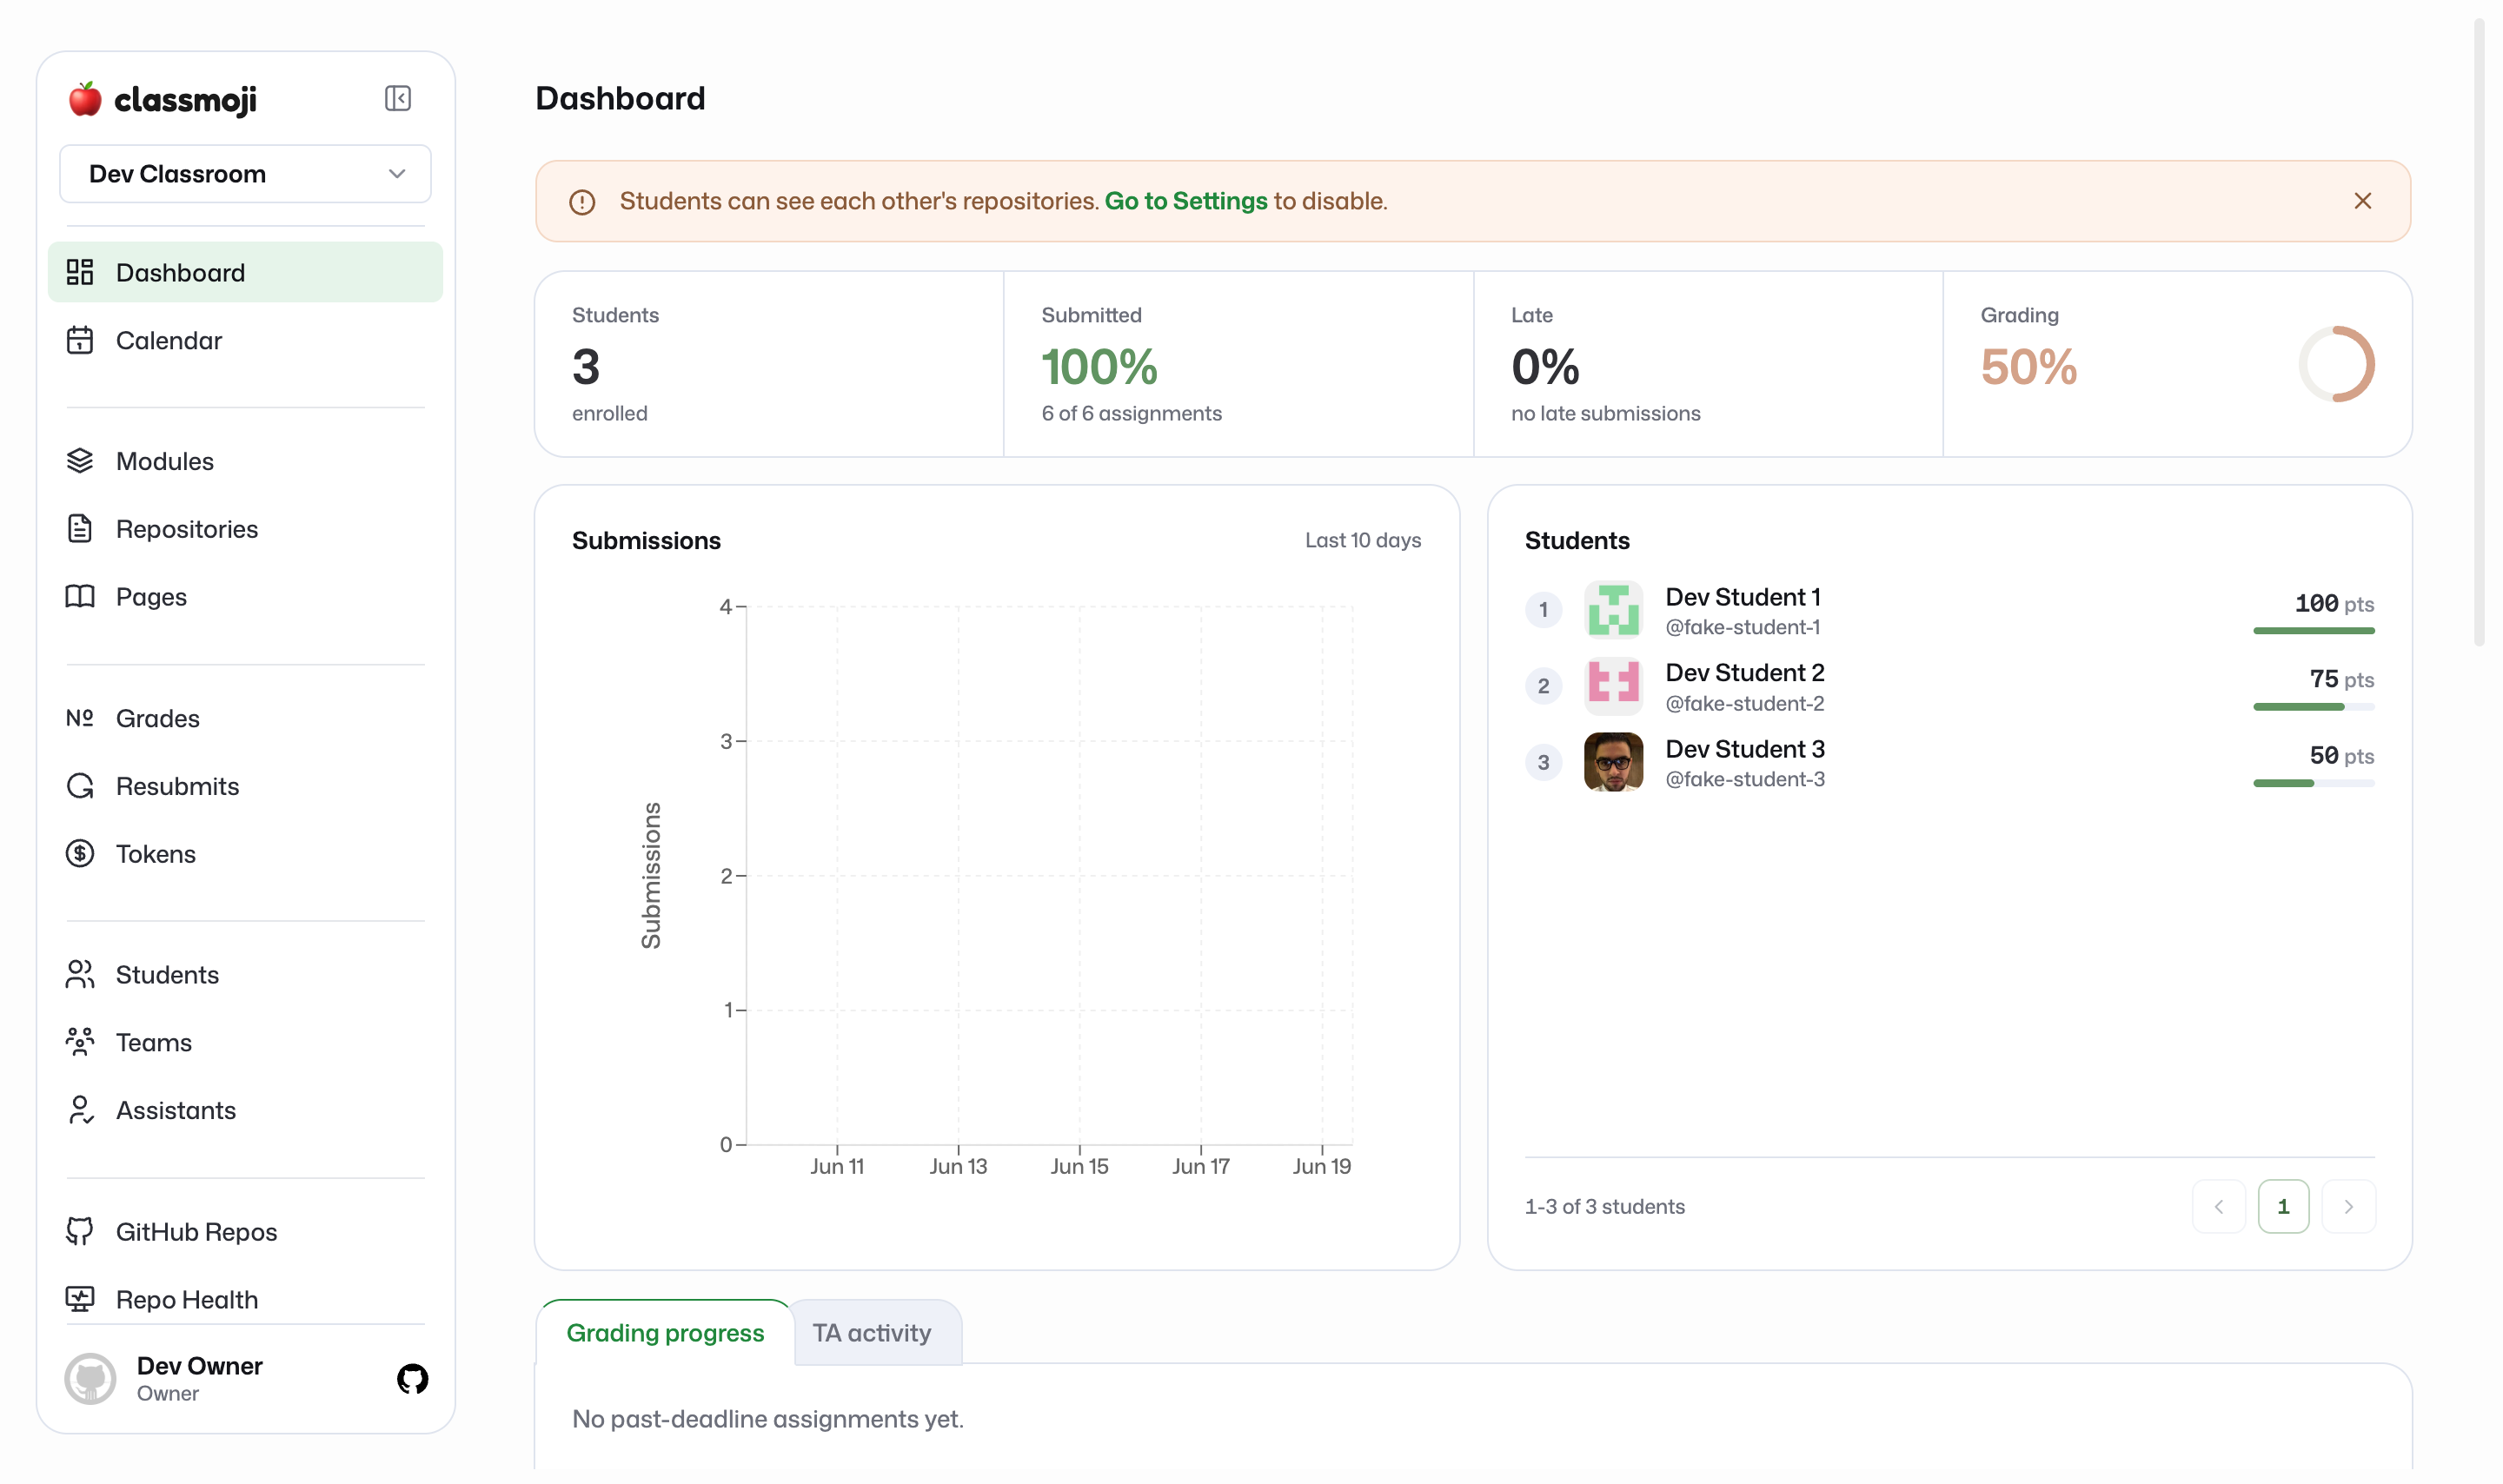Click the classmoji apple logo
The image size is (2503, 1484).
[x=85, y=99]
